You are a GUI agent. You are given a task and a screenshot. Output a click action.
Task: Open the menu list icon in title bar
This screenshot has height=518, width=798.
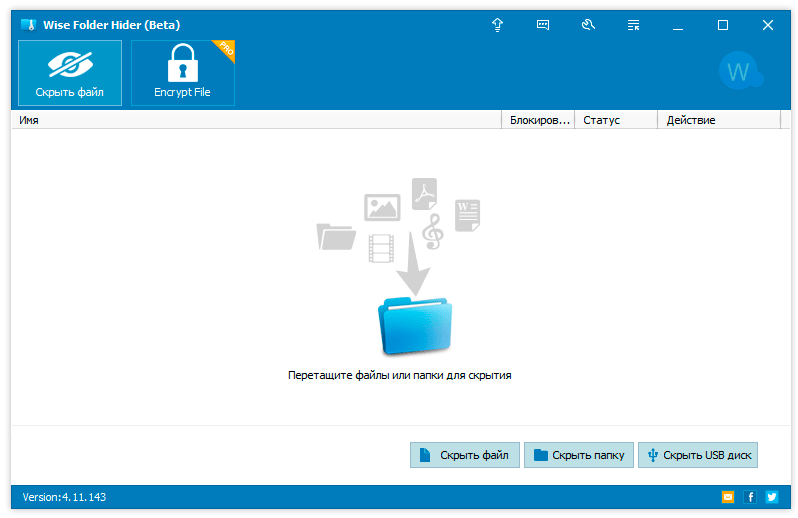click(633, 25)
